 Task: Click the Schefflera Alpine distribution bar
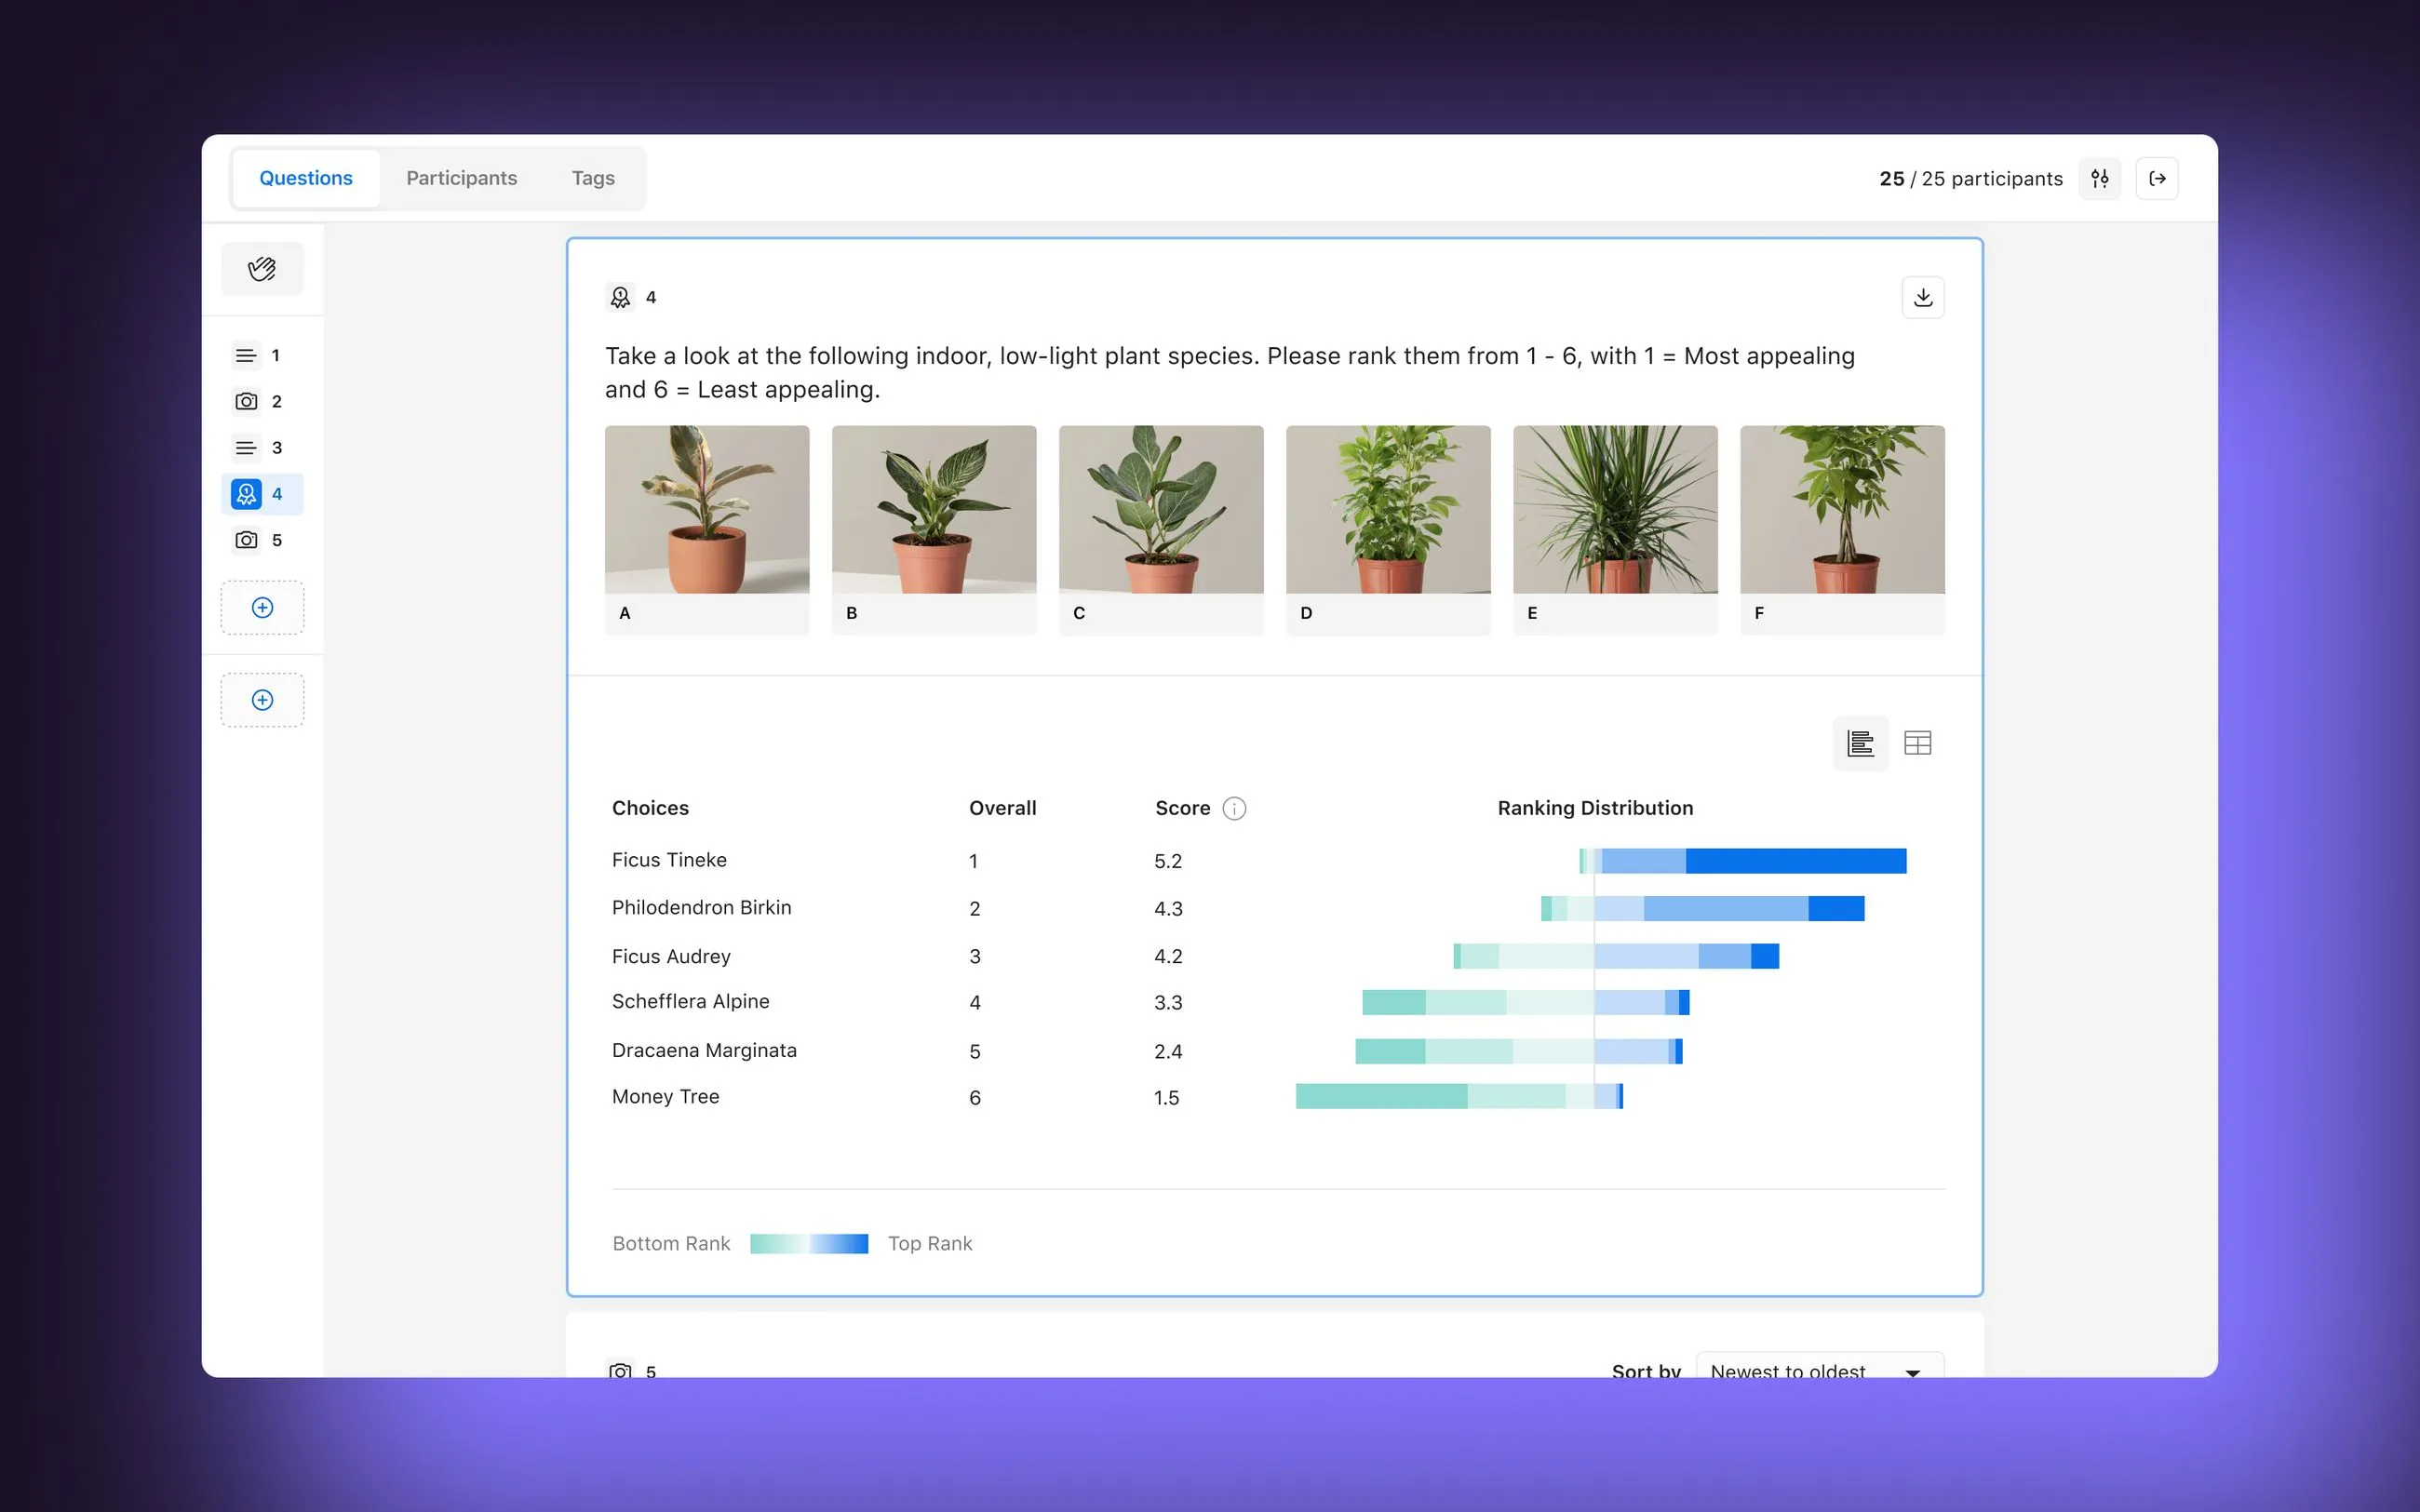coord(1526,1002)
